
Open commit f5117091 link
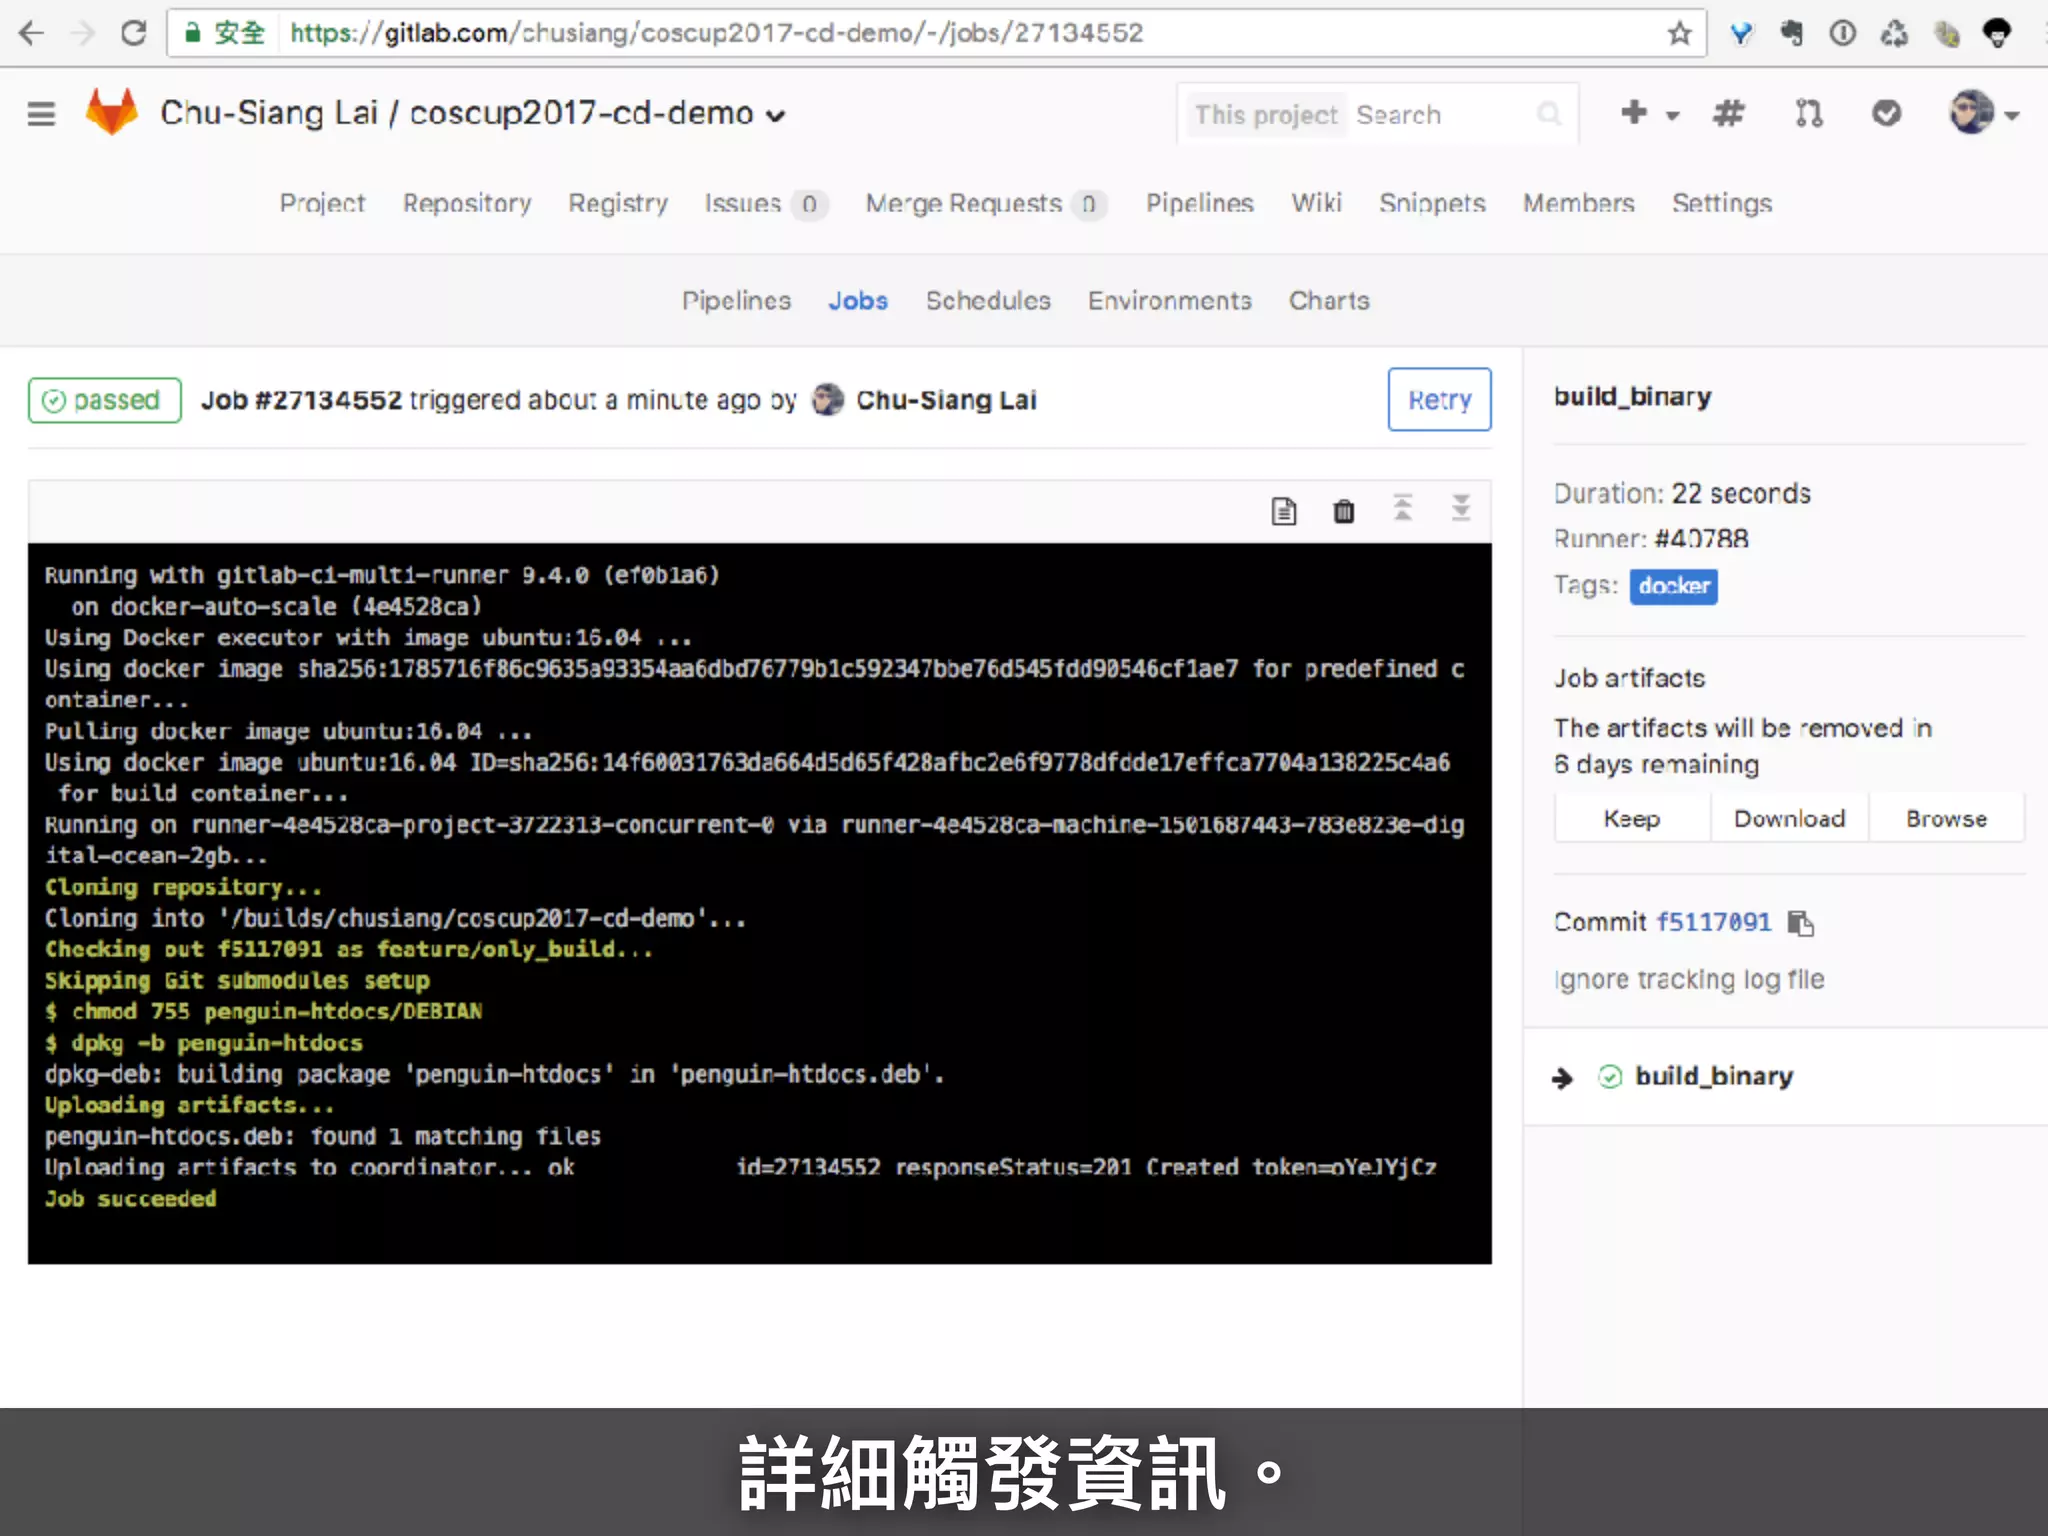[1713, 922]
